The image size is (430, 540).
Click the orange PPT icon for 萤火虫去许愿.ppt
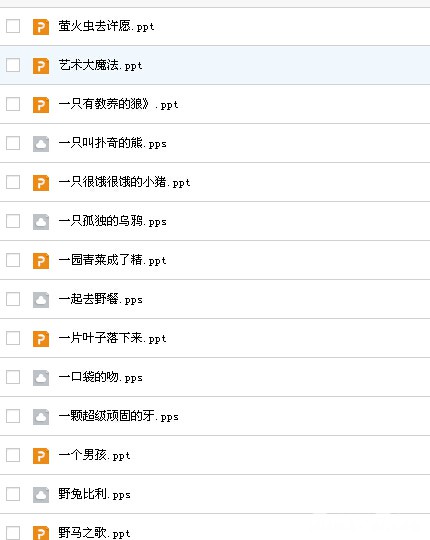coord(41,27)
